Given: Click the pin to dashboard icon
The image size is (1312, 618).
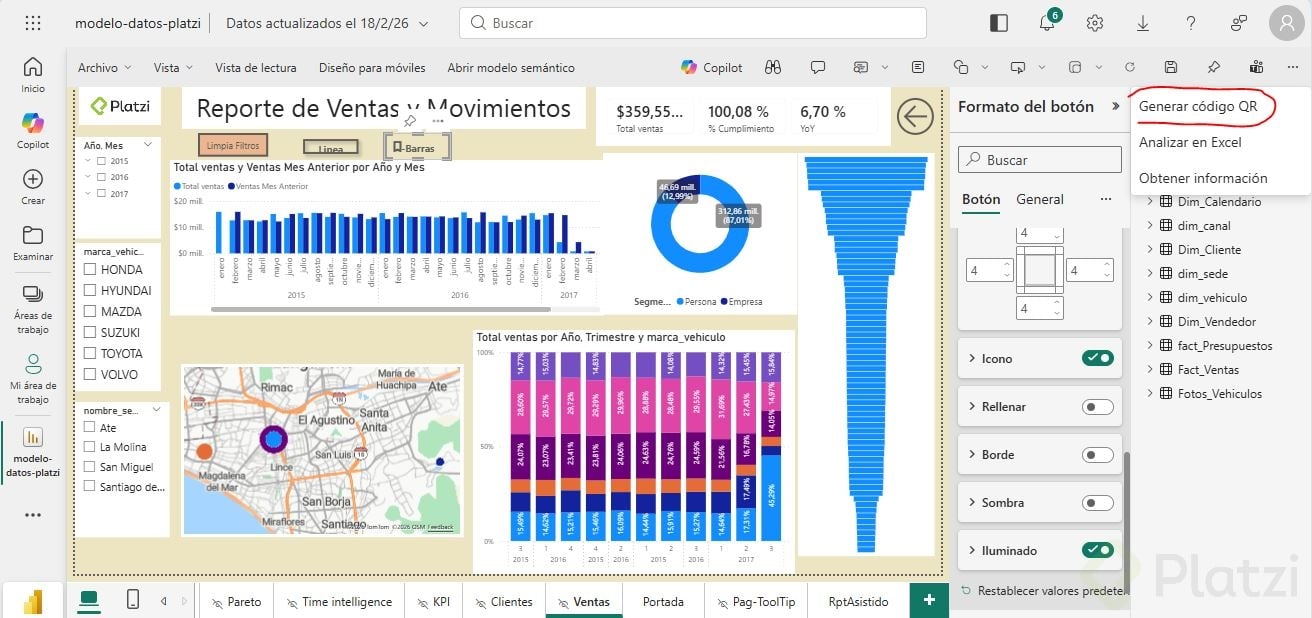Looking at the screenshot, I should coord(1213,67).
